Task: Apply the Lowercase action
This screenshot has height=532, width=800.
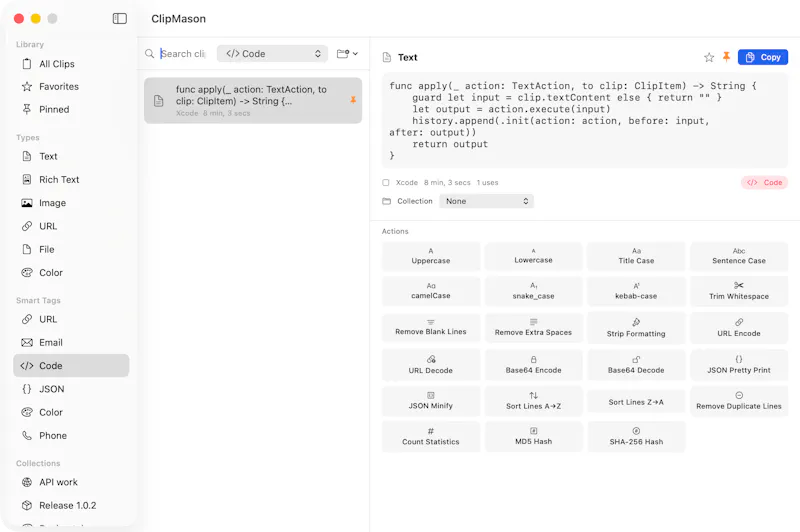Action: pos(533,256)
